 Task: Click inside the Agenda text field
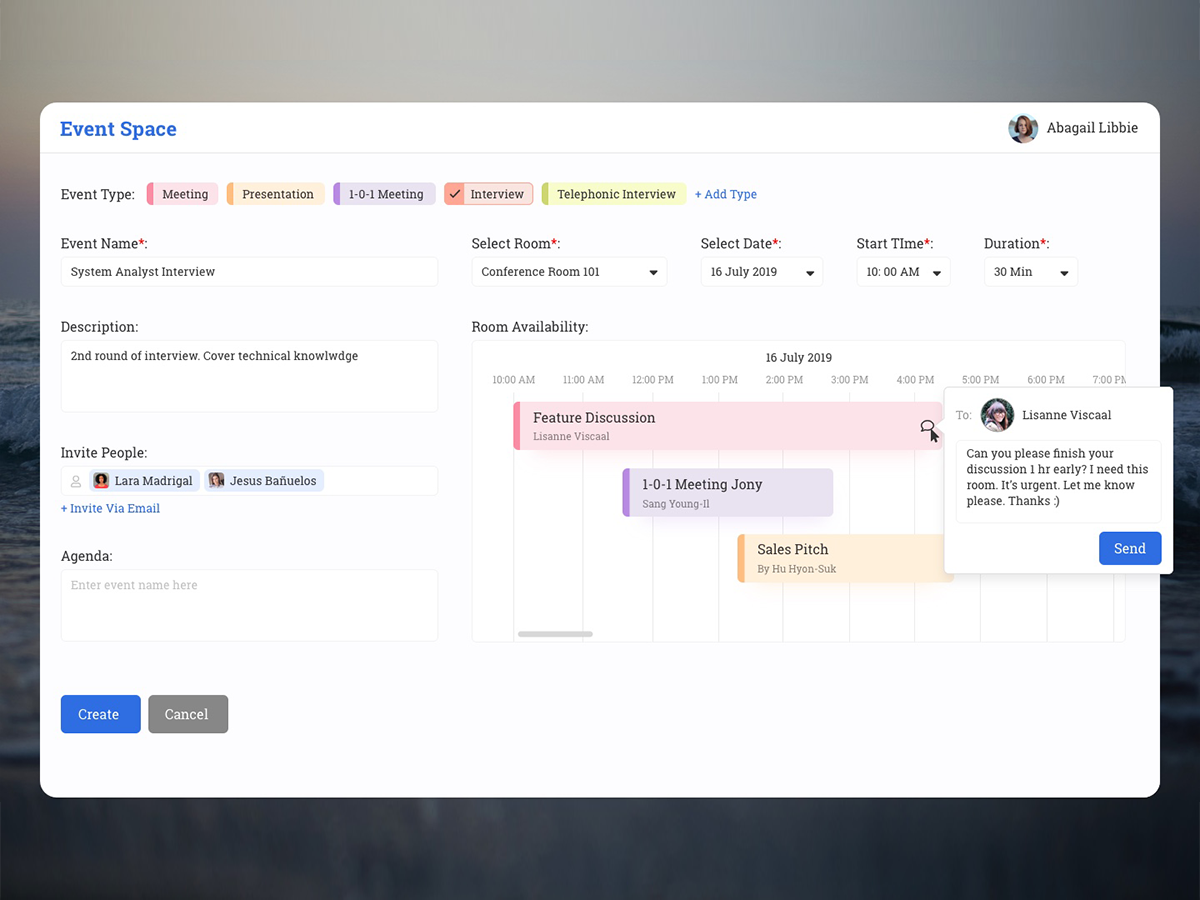(x=248, y=604)
